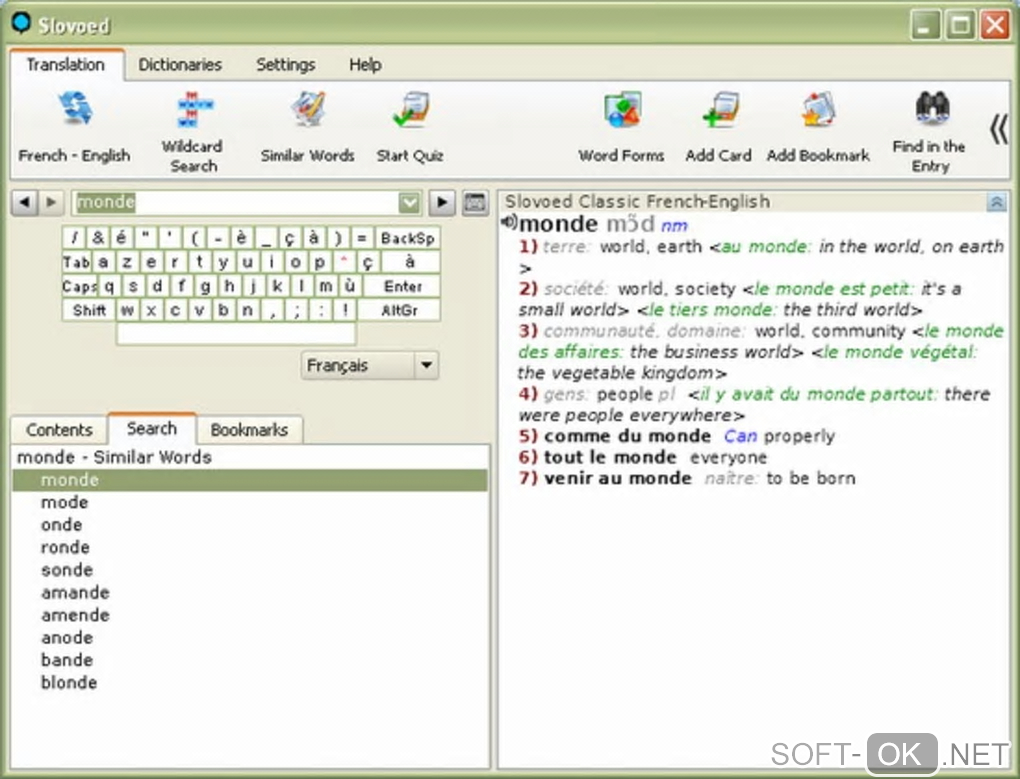
Task: Click 'comme du monde' phrase in entry
Action: pyautogui.click(x=628, y=436)
